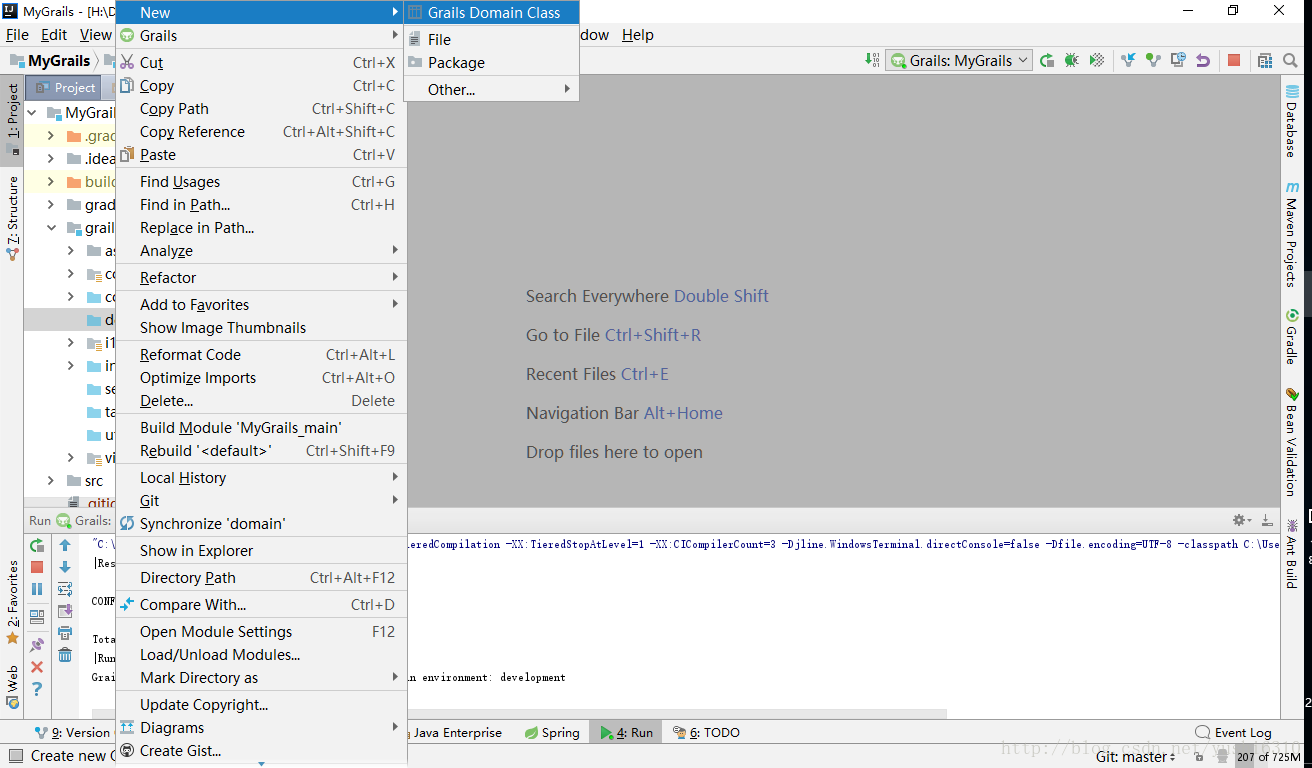The width and height of the screenshot is (1312, 768).
Task: Select Package in New submenu
Action: [x=491, y=62]
